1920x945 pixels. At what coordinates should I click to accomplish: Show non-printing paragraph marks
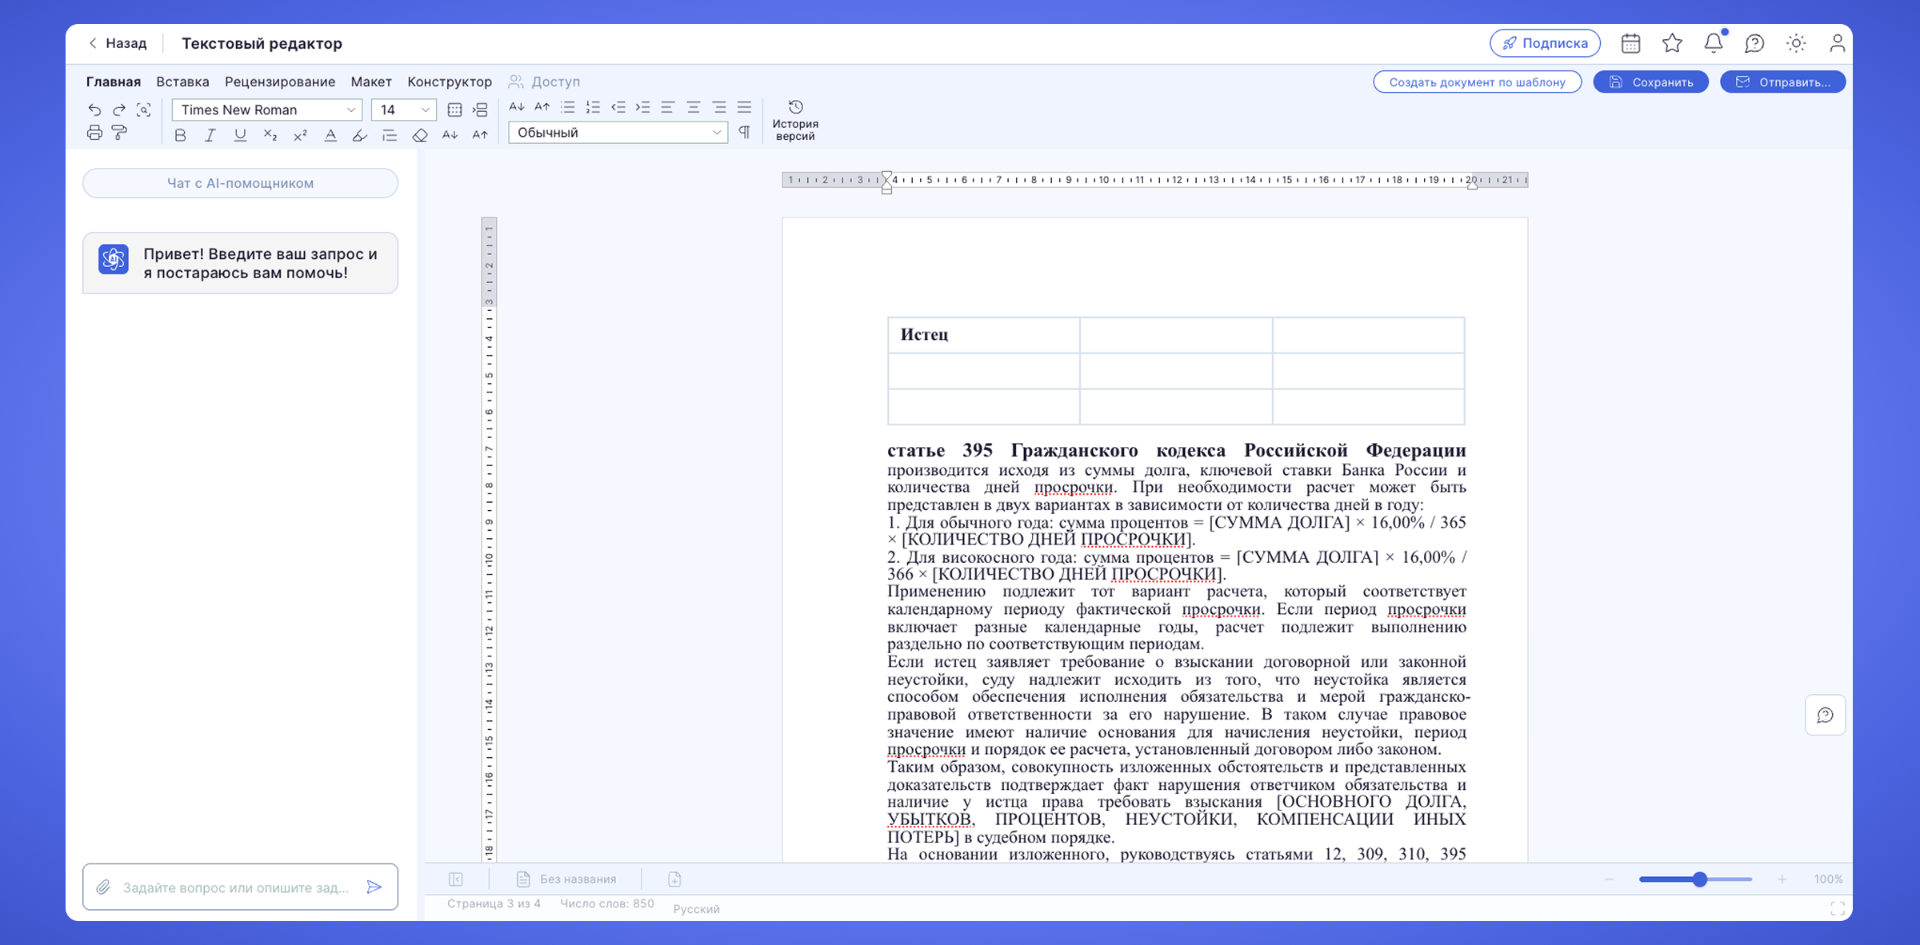point(745,132)
